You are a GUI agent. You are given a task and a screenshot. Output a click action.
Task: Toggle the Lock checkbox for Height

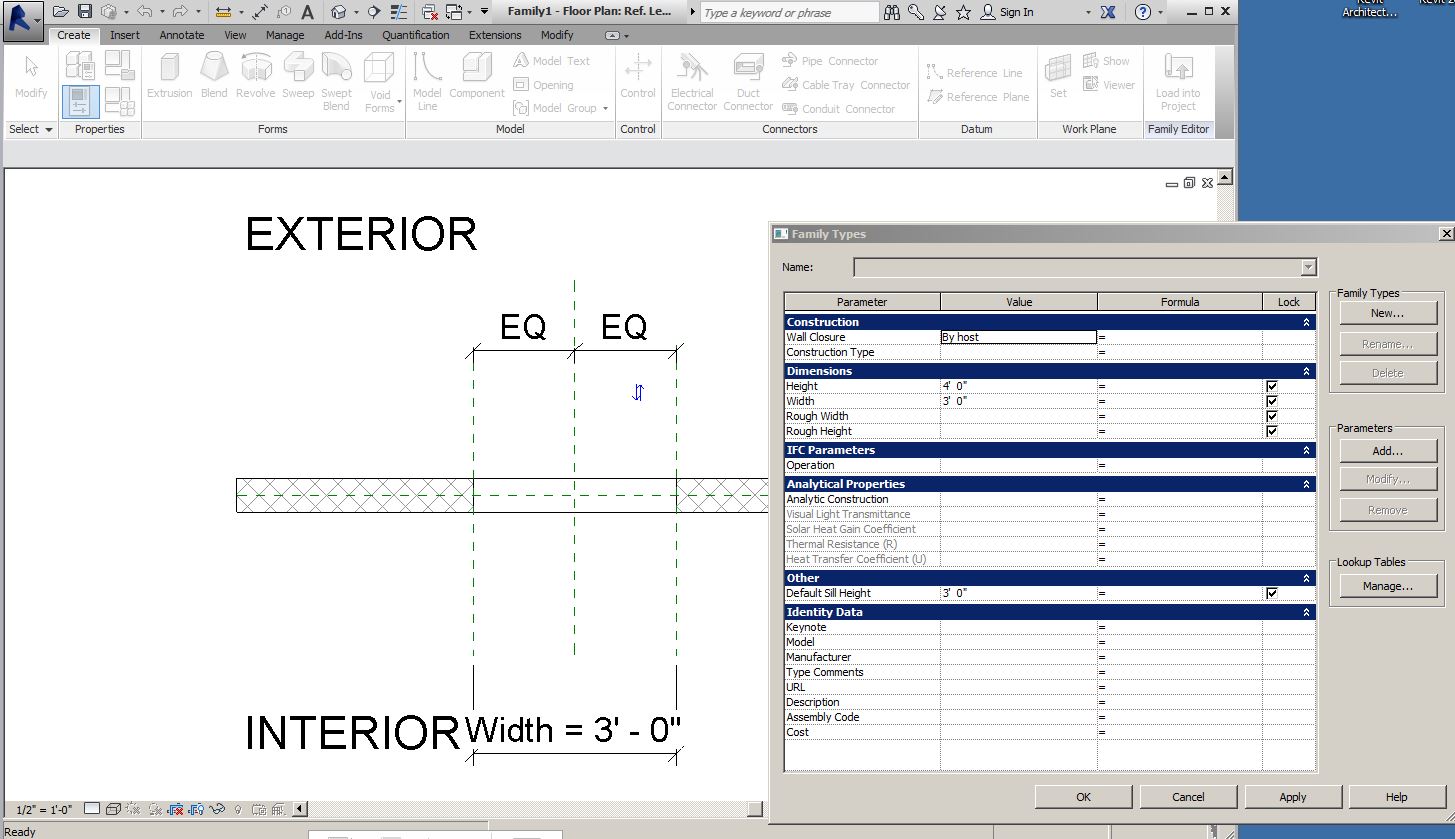1272,386
